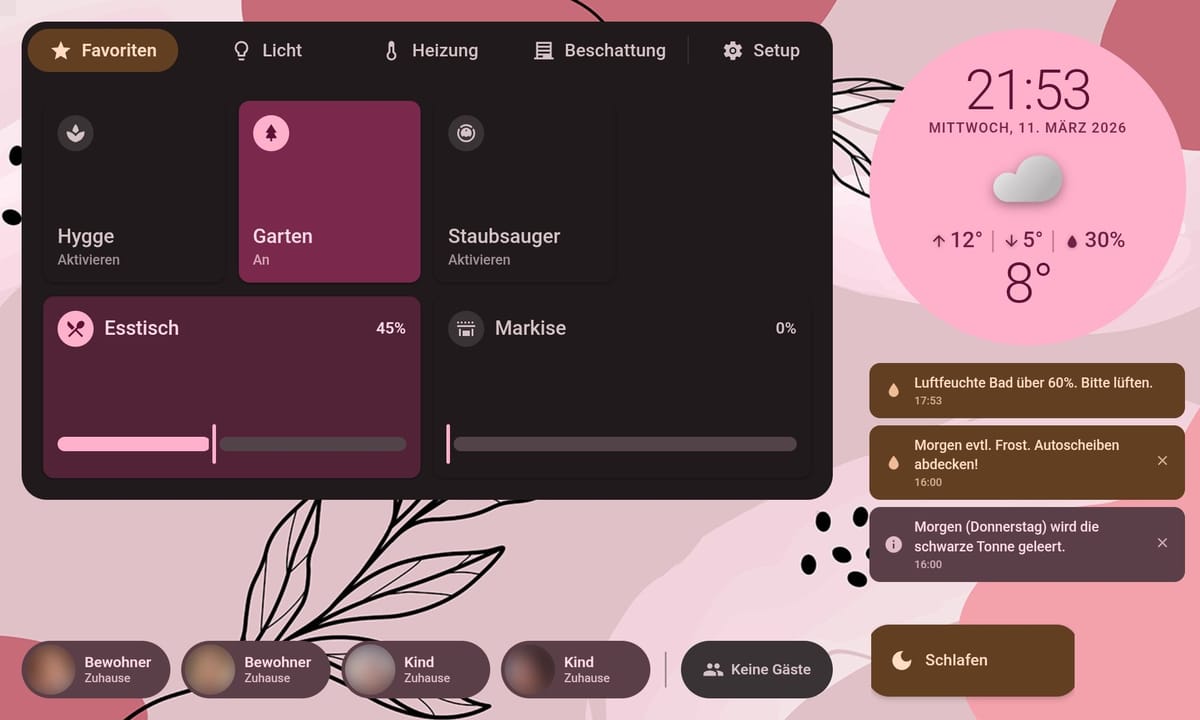
Task: Click the info icon on Tonne notification
Action: (x=894, y=544)
